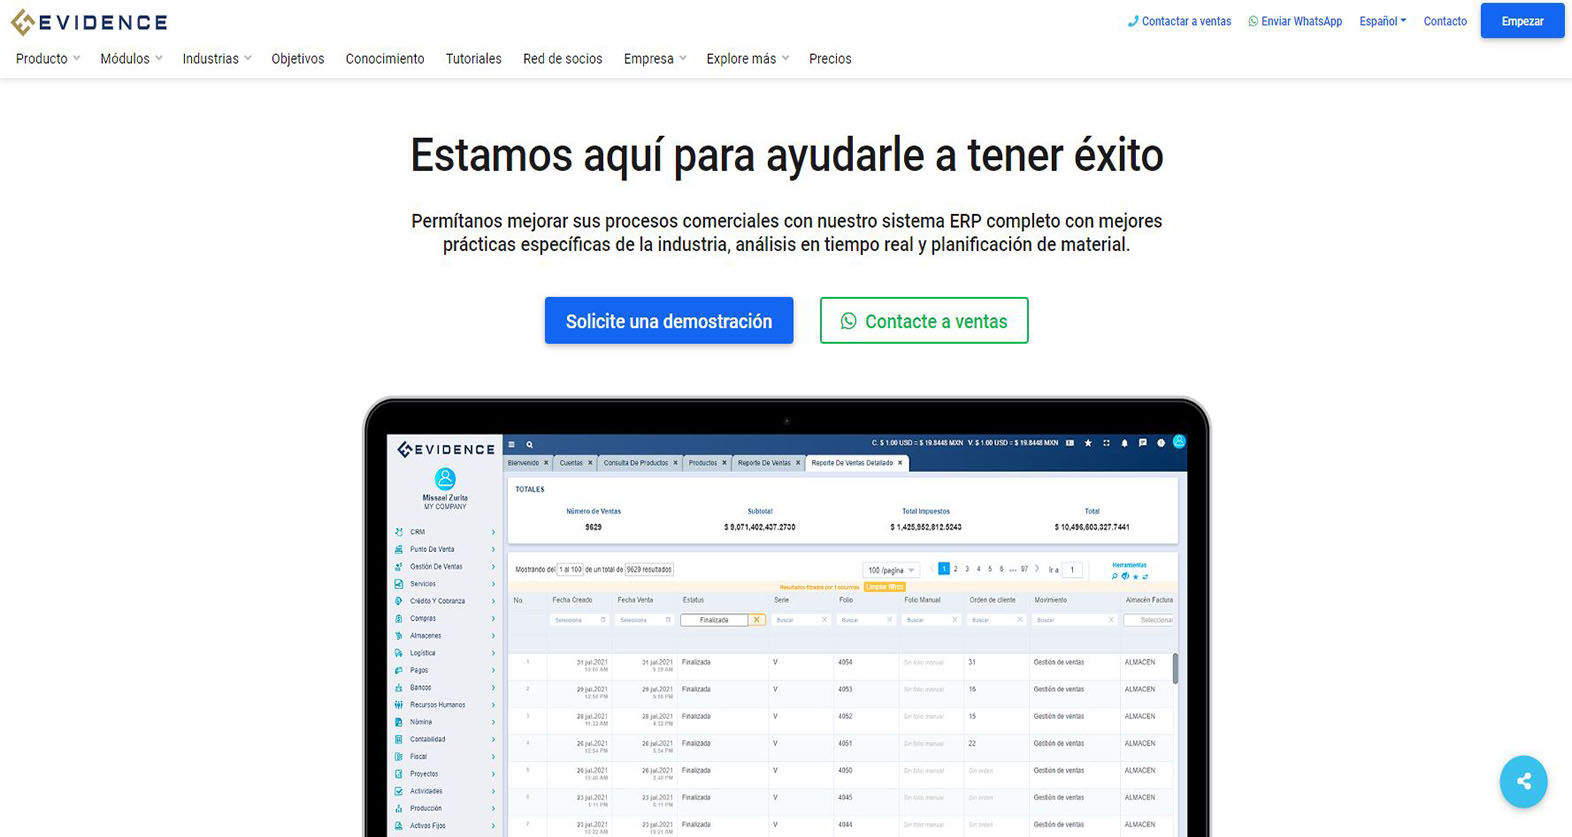
Task: Expand the Compras sidebar chevron
Action: tap(493, 619)
